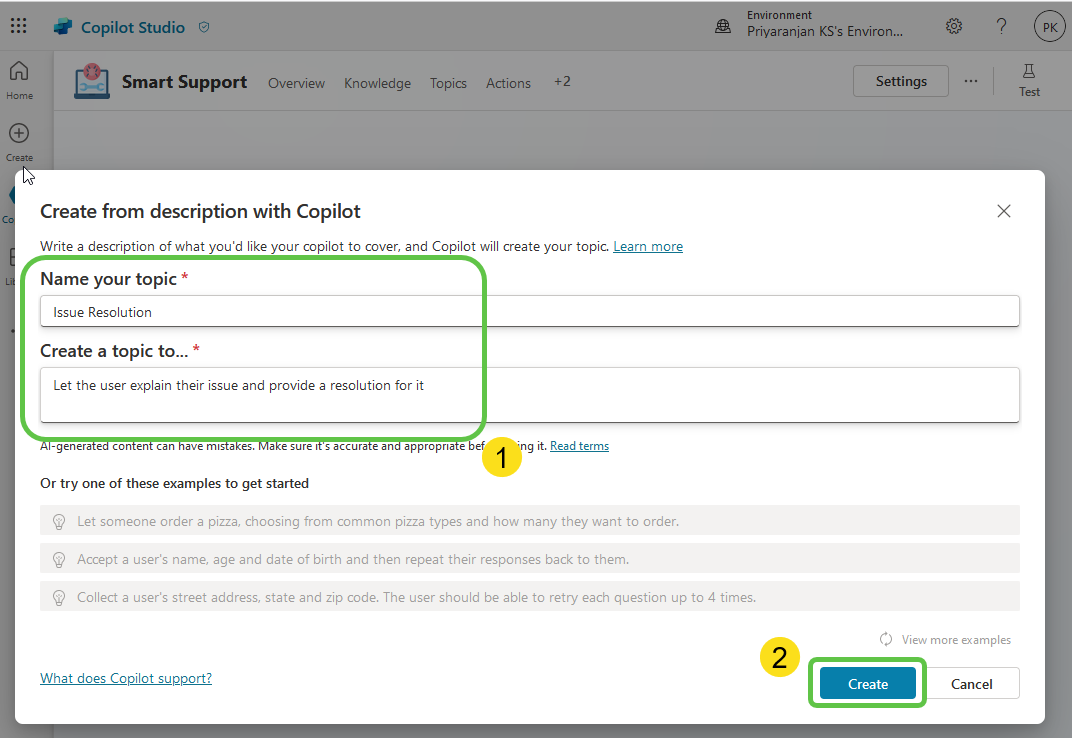Image resolution: width=1072 pixels, height=738 pixels.
Task: Expand the +2 to reveal hidden tabs
Action: [562, 82]
